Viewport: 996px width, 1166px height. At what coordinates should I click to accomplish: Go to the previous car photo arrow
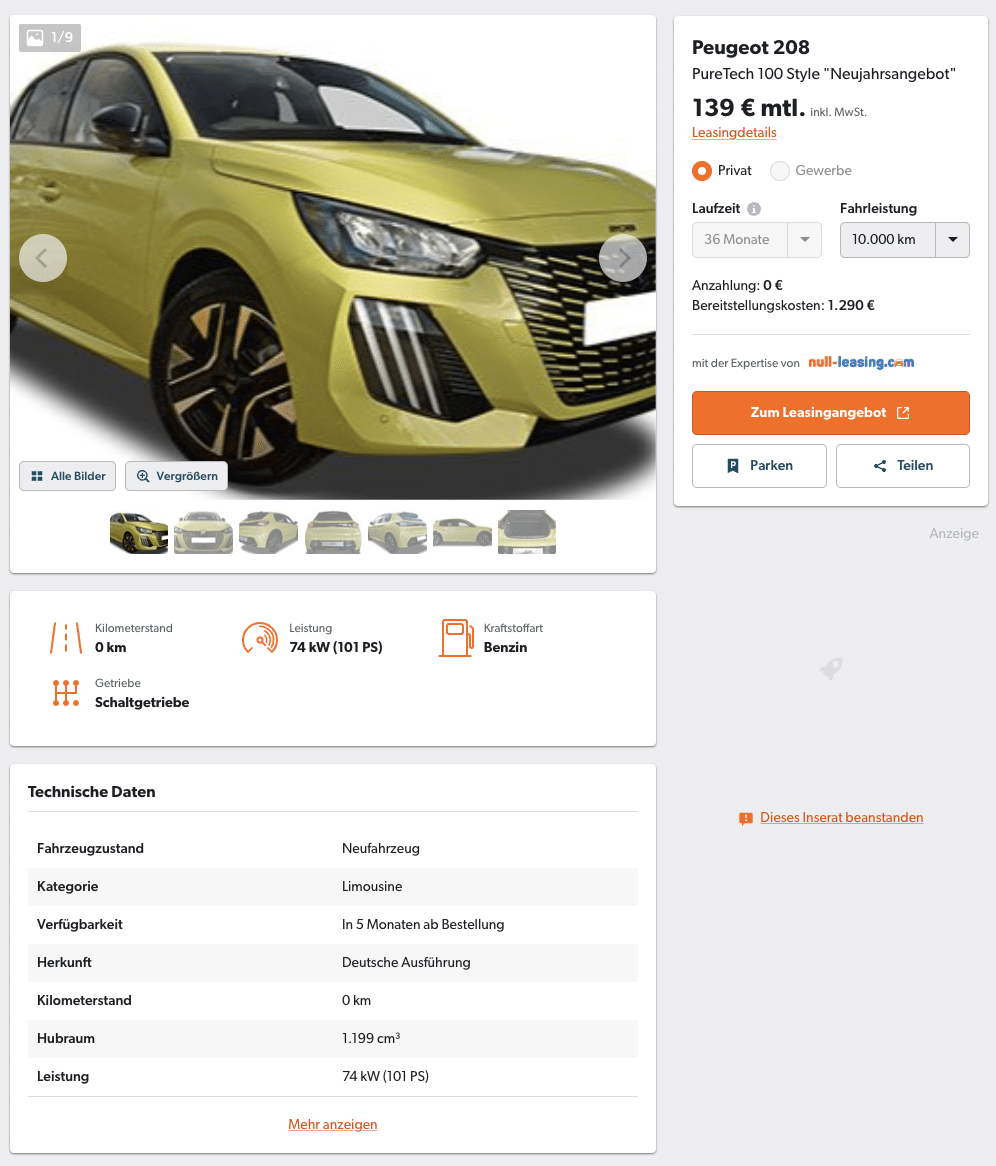(43, 258)
